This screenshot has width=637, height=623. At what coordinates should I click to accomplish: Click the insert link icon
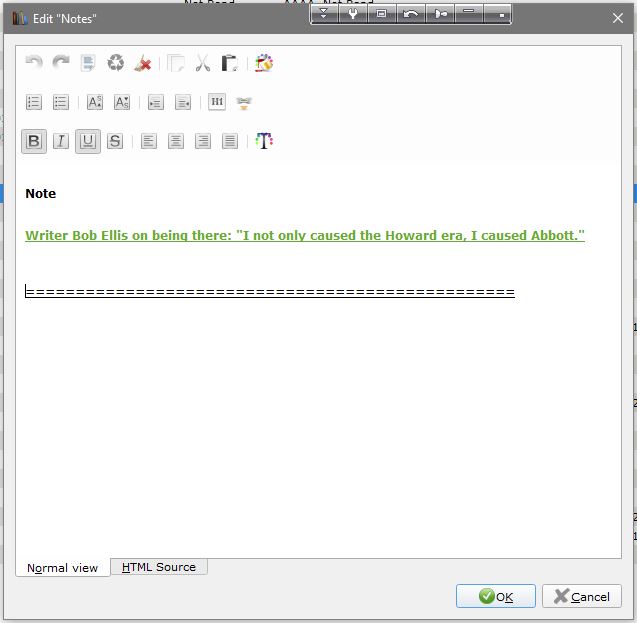click(244, 103)
